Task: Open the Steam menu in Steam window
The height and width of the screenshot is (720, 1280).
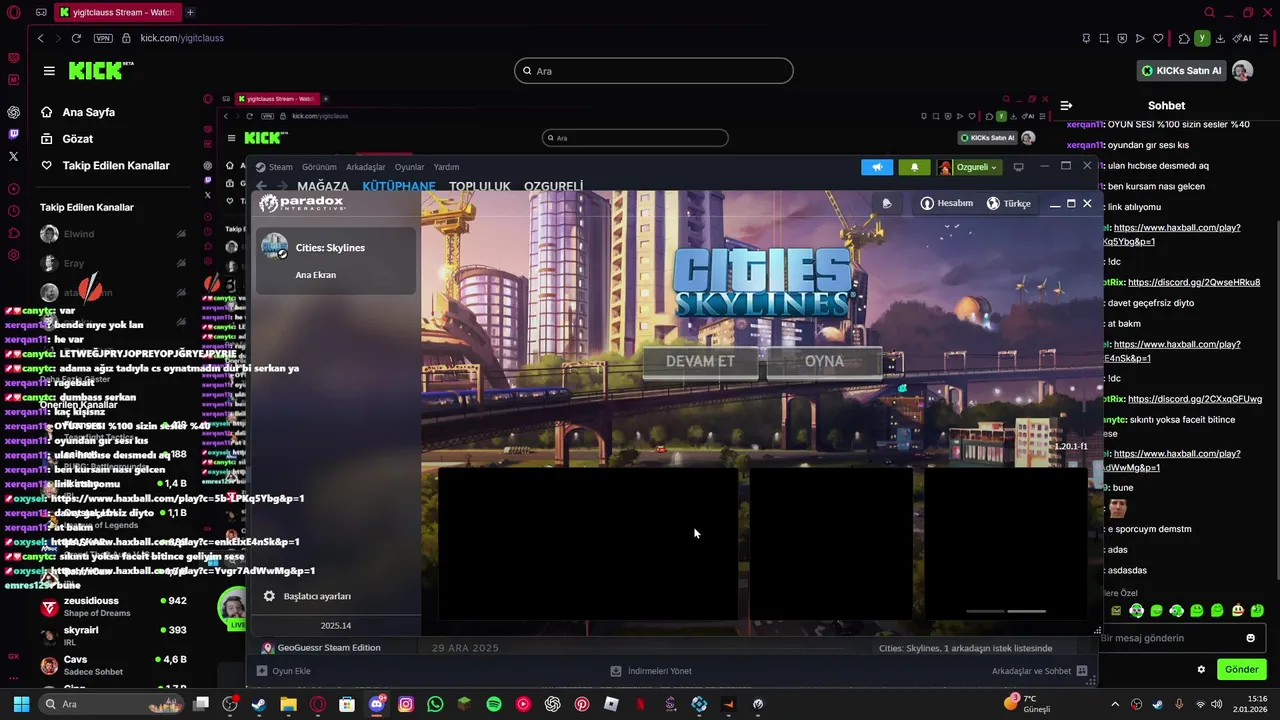Action: coord(274,167)
